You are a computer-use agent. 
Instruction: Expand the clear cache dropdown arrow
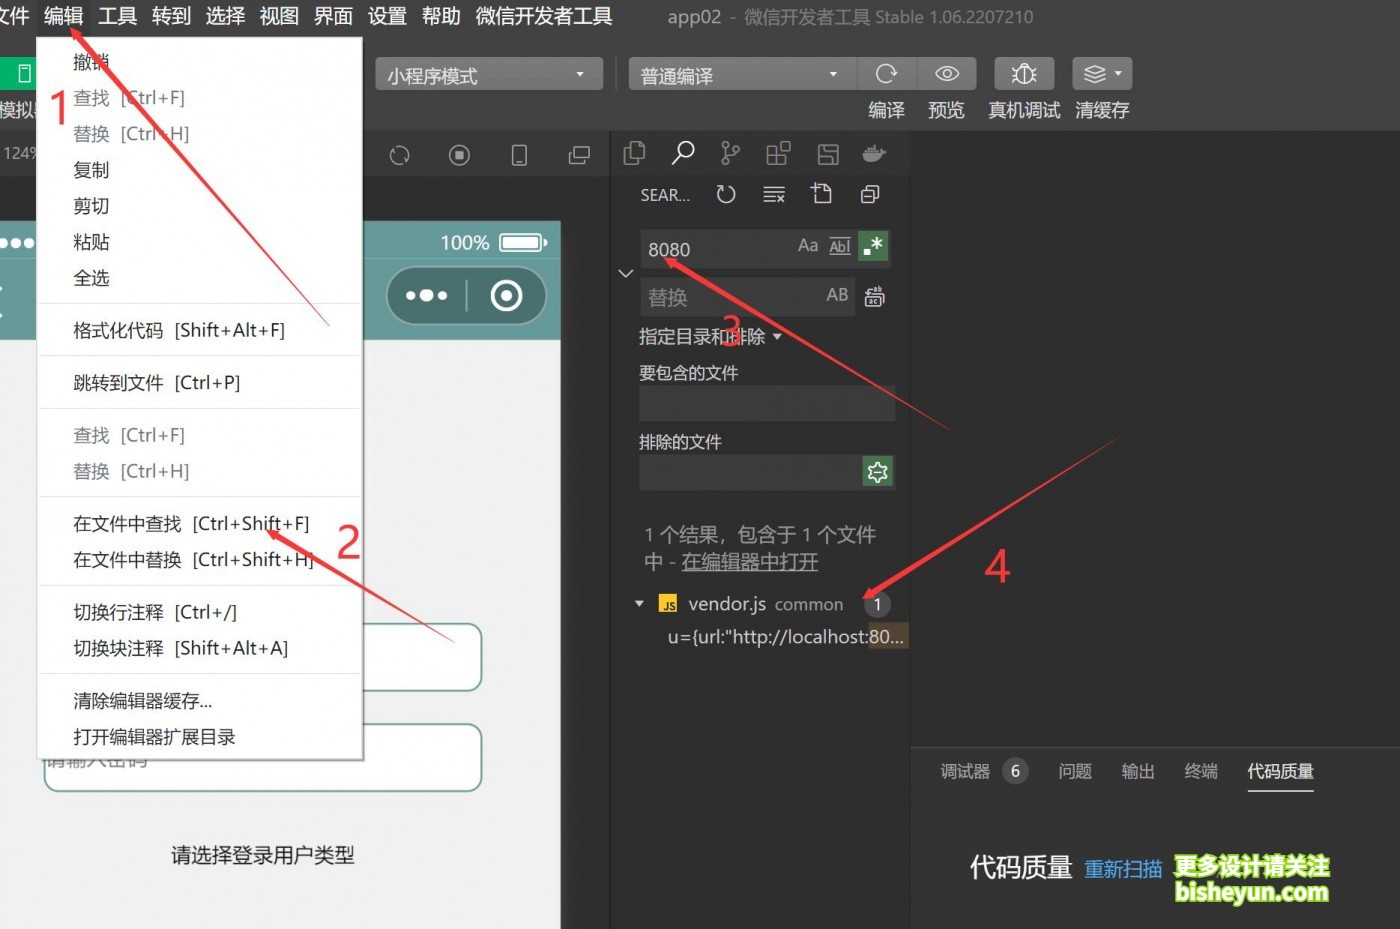(x=1118, y=73)
